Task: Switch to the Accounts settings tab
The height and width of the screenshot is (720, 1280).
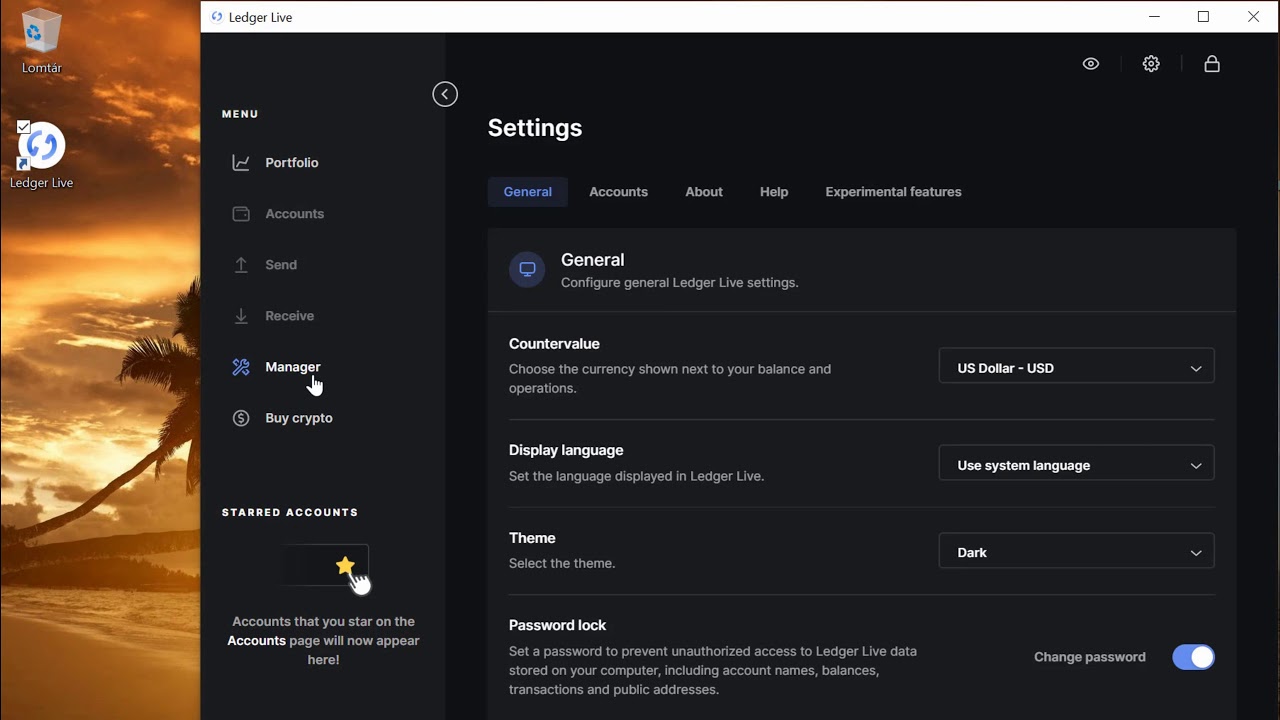Action: tap(618, 192)
